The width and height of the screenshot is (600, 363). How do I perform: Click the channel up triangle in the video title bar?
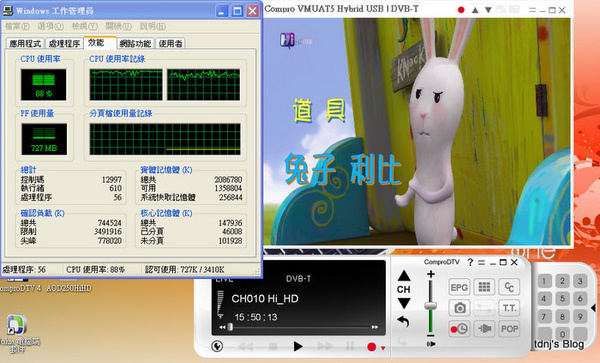coord(475,10)
